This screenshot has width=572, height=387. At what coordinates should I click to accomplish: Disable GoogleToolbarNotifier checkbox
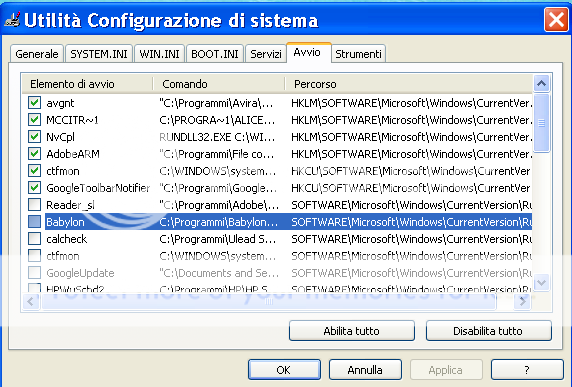pos(34,188)
